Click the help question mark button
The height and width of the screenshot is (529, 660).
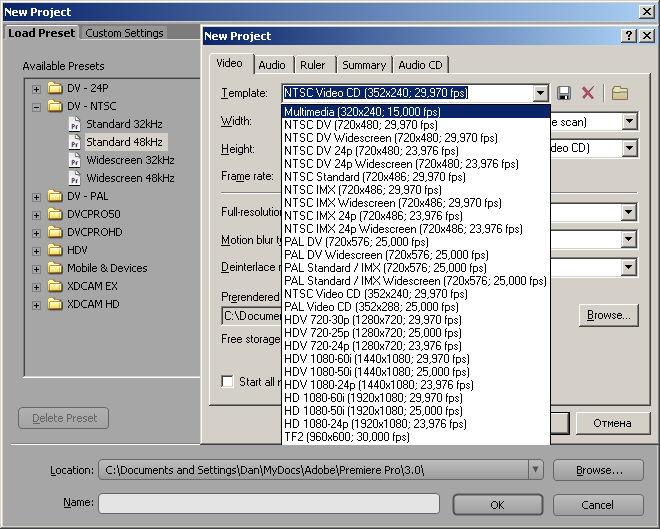(629, 35)
